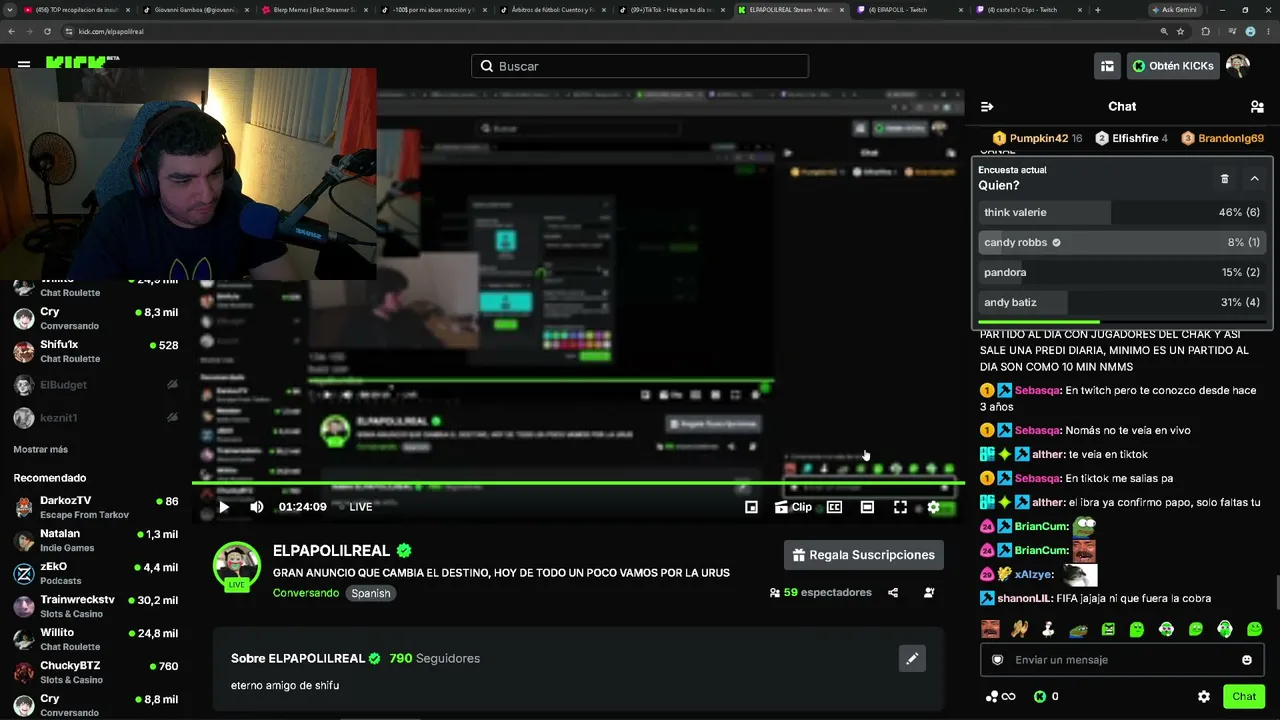Click the follow user icon beside share
Screen dimensions: 1280x720
(x=929, y=592)
